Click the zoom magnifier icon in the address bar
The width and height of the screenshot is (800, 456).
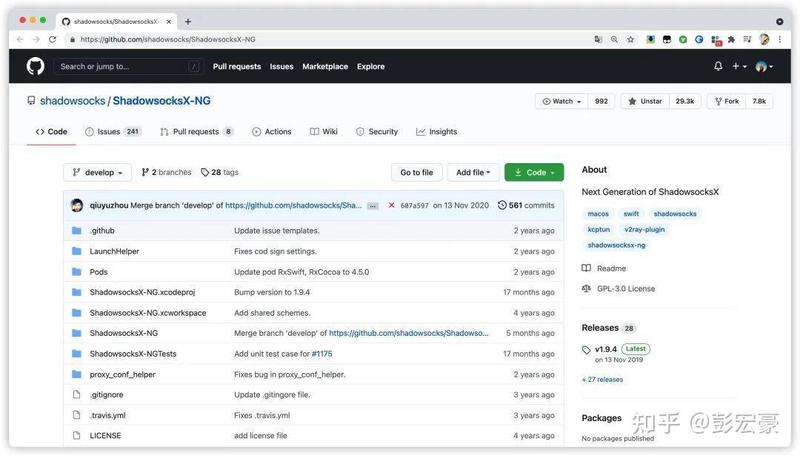pyautogui.click(x=614, y=39)
